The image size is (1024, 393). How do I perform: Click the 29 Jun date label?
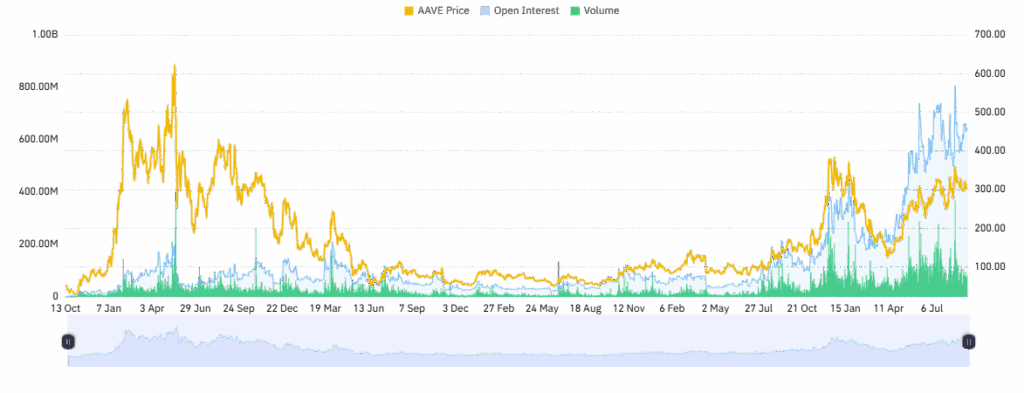point(195,308)
